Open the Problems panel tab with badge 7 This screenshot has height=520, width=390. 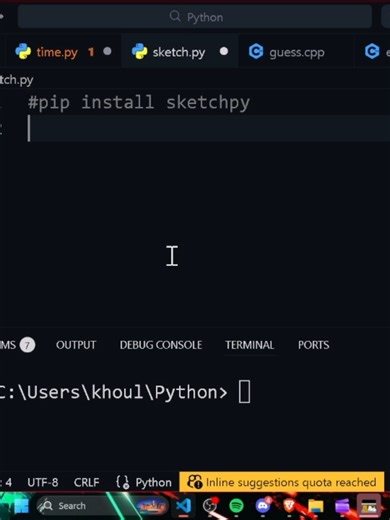pos(17,345)
